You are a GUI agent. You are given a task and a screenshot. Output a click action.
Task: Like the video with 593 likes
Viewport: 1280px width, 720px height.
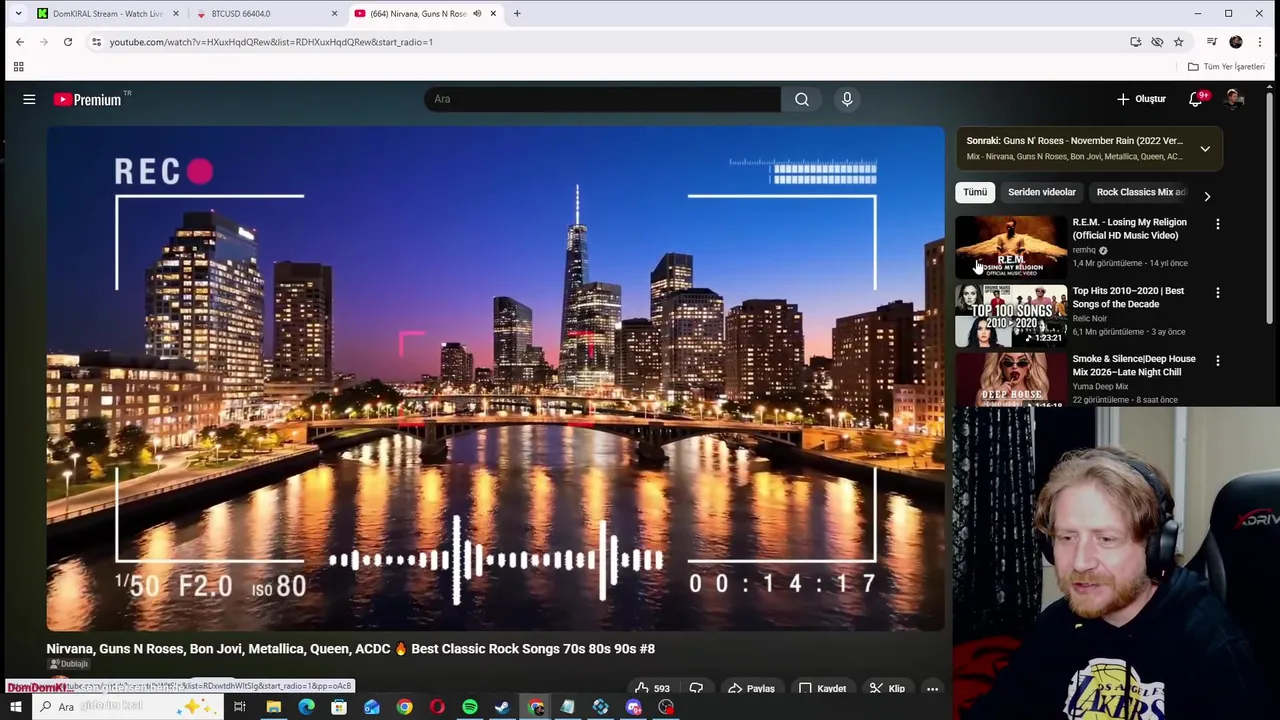tap(651, 688)
